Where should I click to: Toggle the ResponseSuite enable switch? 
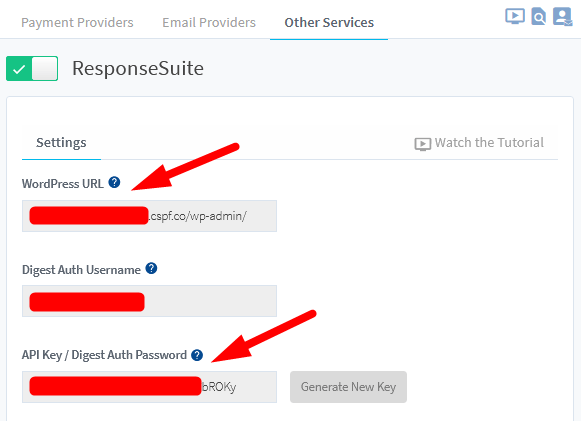pos(32,69)
